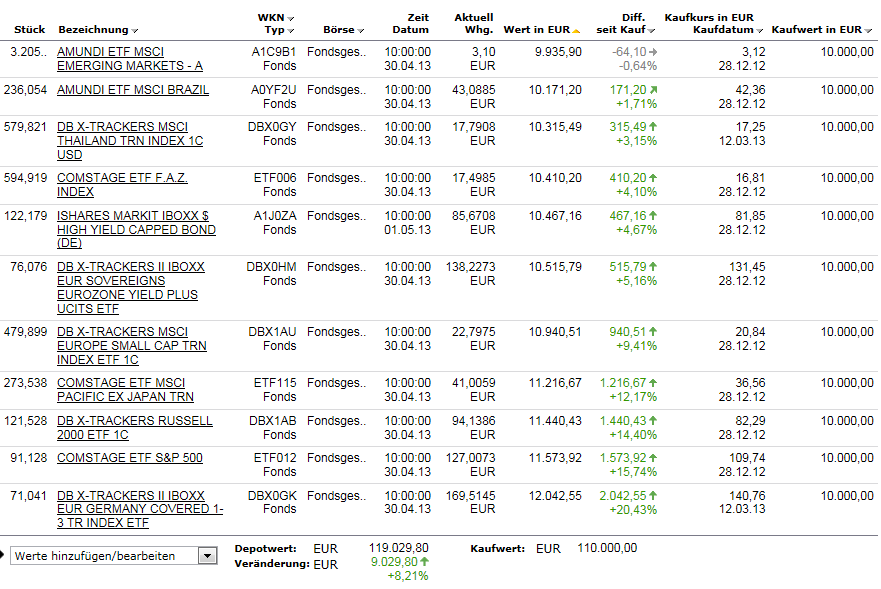Select WKN code ETF115
Screen dimensions: 881x589
click(x=275, y=383)
